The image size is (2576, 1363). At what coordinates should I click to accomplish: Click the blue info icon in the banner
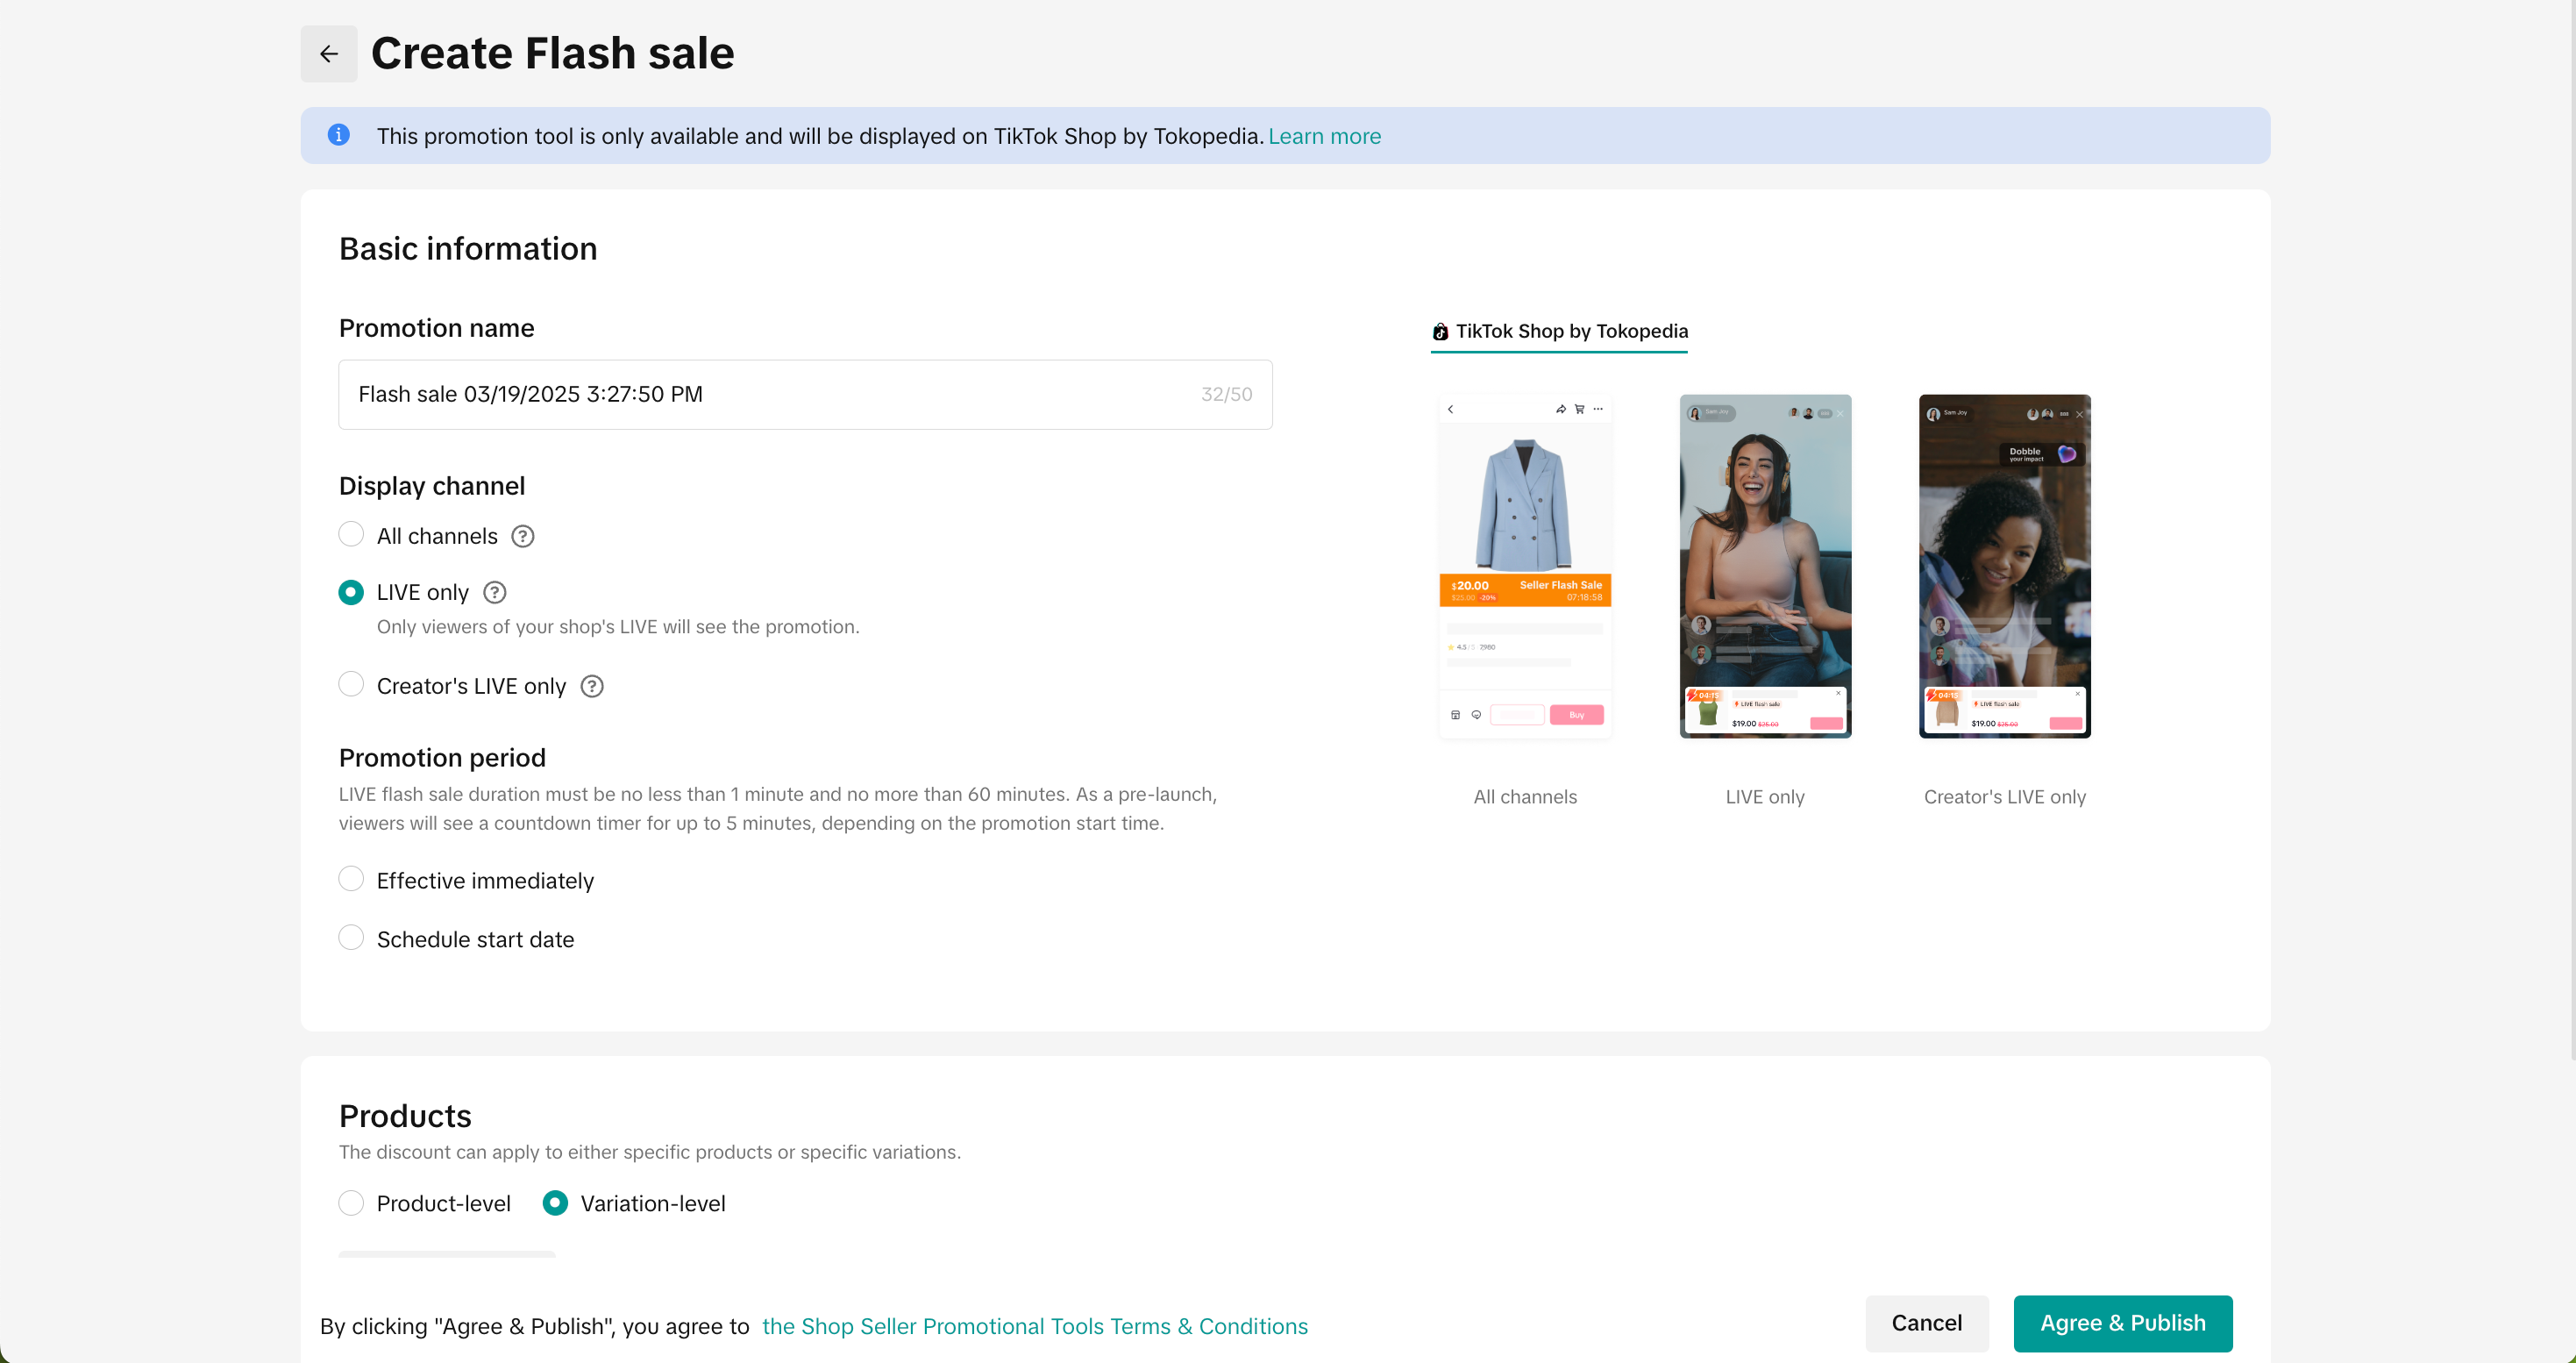point(339,135)
